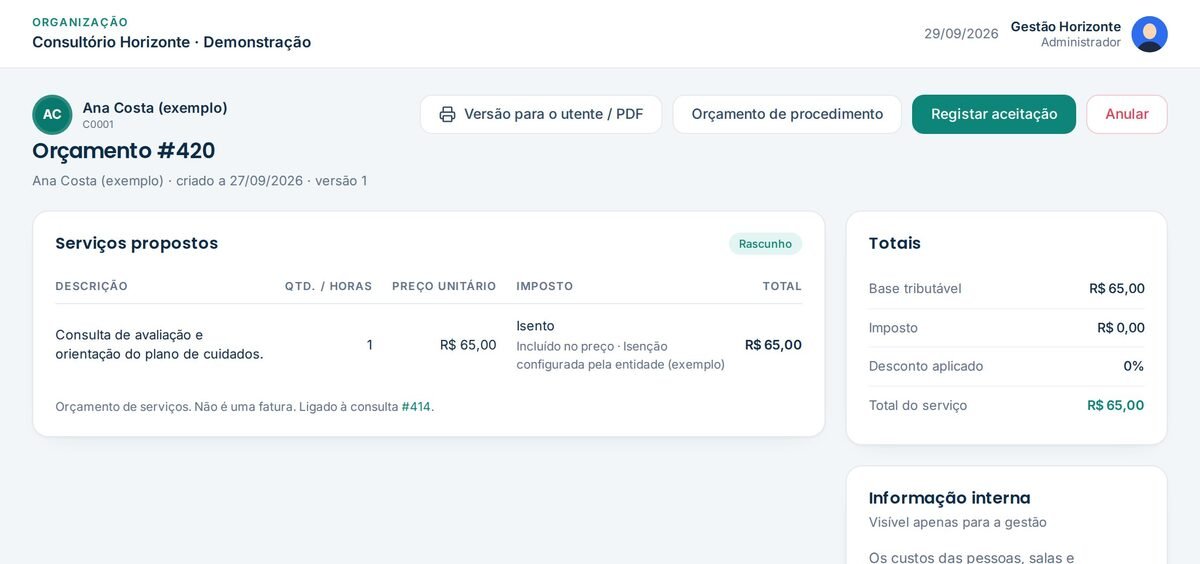Screen dimensions: 1200x564
Task: Click the Descrição column header
Action: click(x=91, y=286)
